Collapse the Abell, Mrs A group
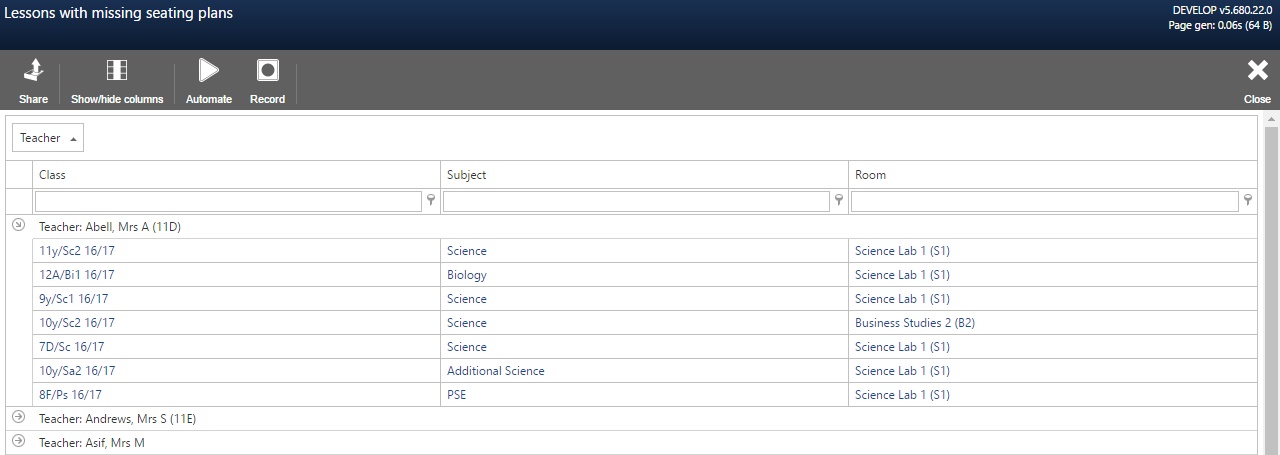 pos(18,226)
